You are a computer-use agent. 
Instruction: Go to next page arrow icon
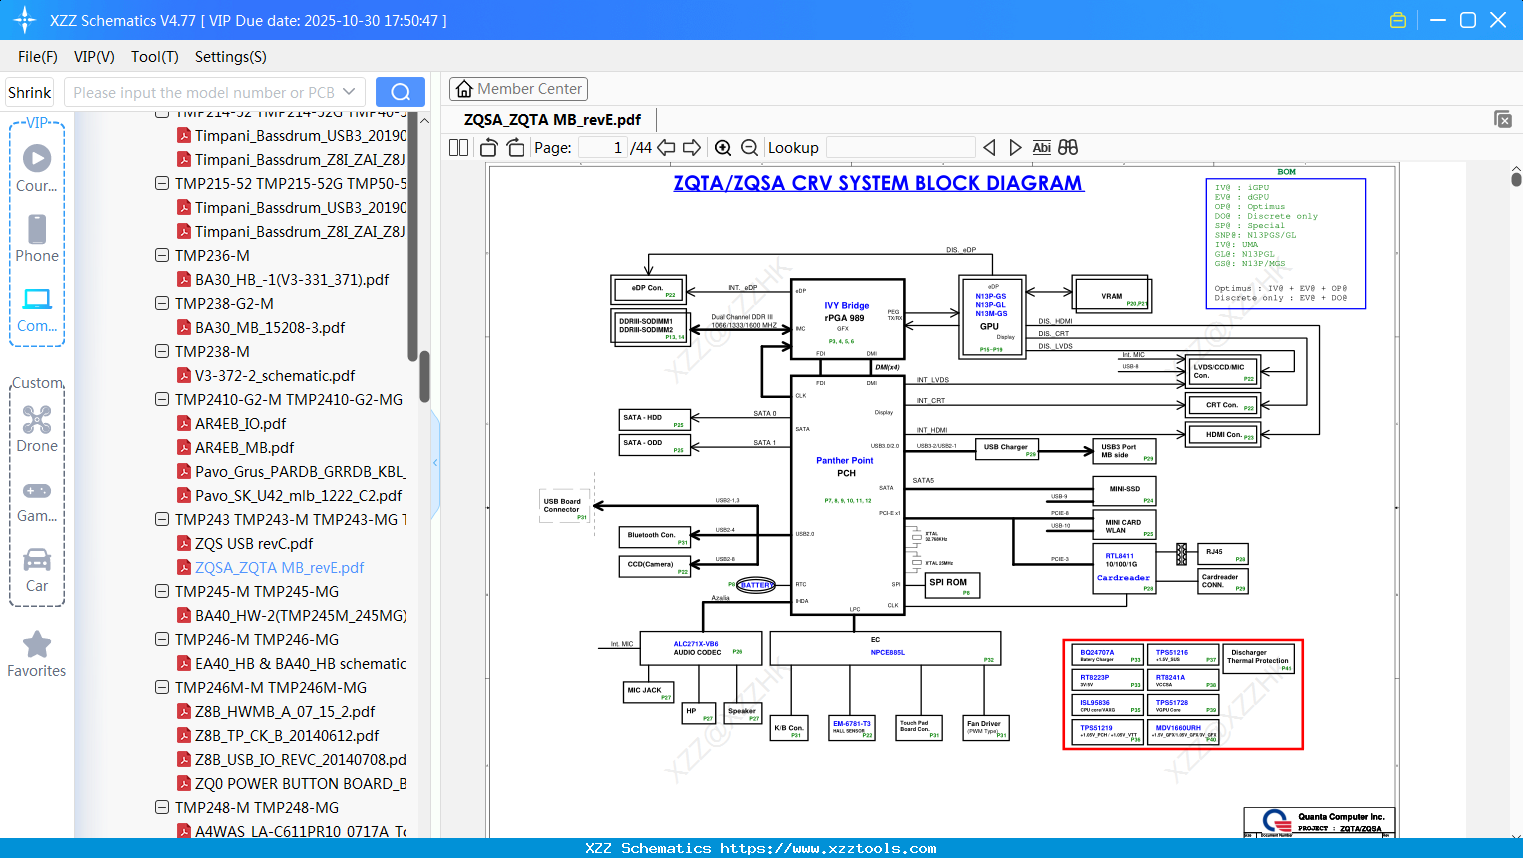click(x=692, y=148)
